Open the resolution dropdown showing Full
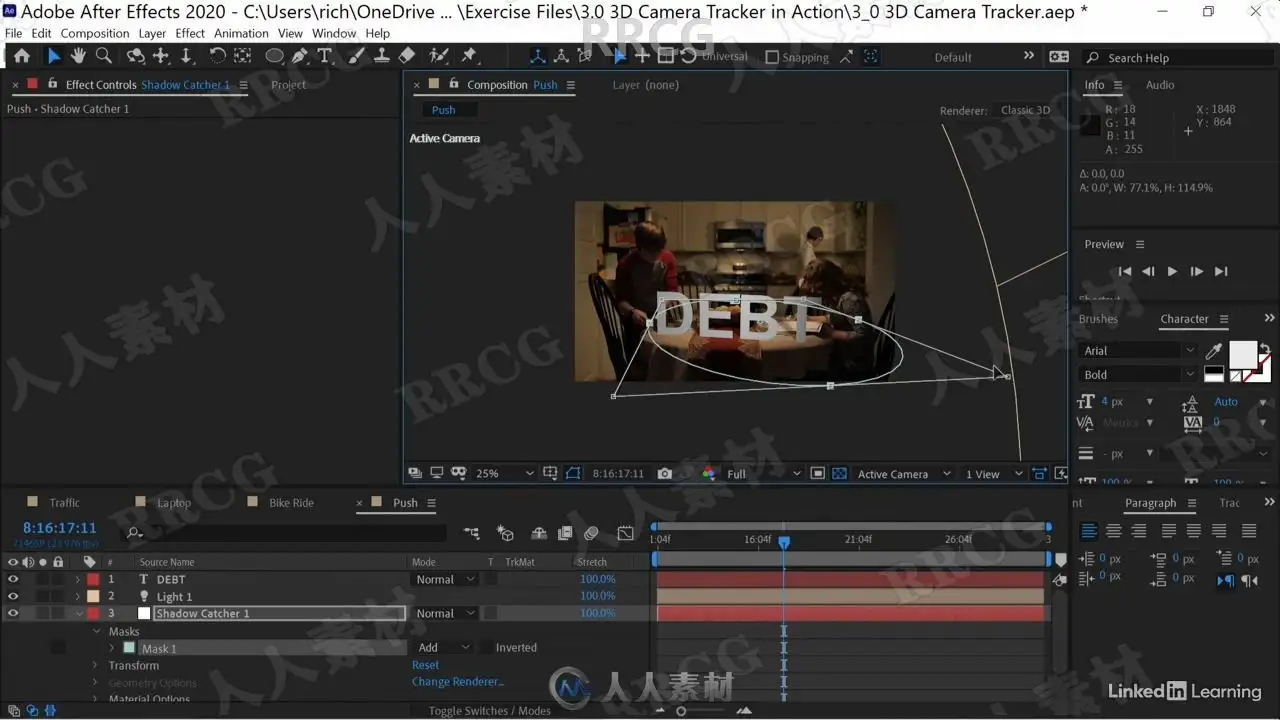Screen dimensions: 1280x720 [x=764, y=474]
